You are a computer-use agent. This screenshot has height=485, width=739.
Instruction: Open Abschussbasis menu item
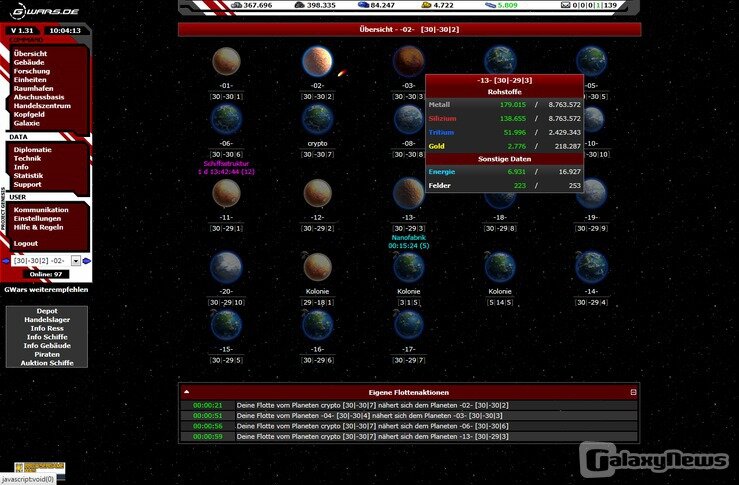39,97
